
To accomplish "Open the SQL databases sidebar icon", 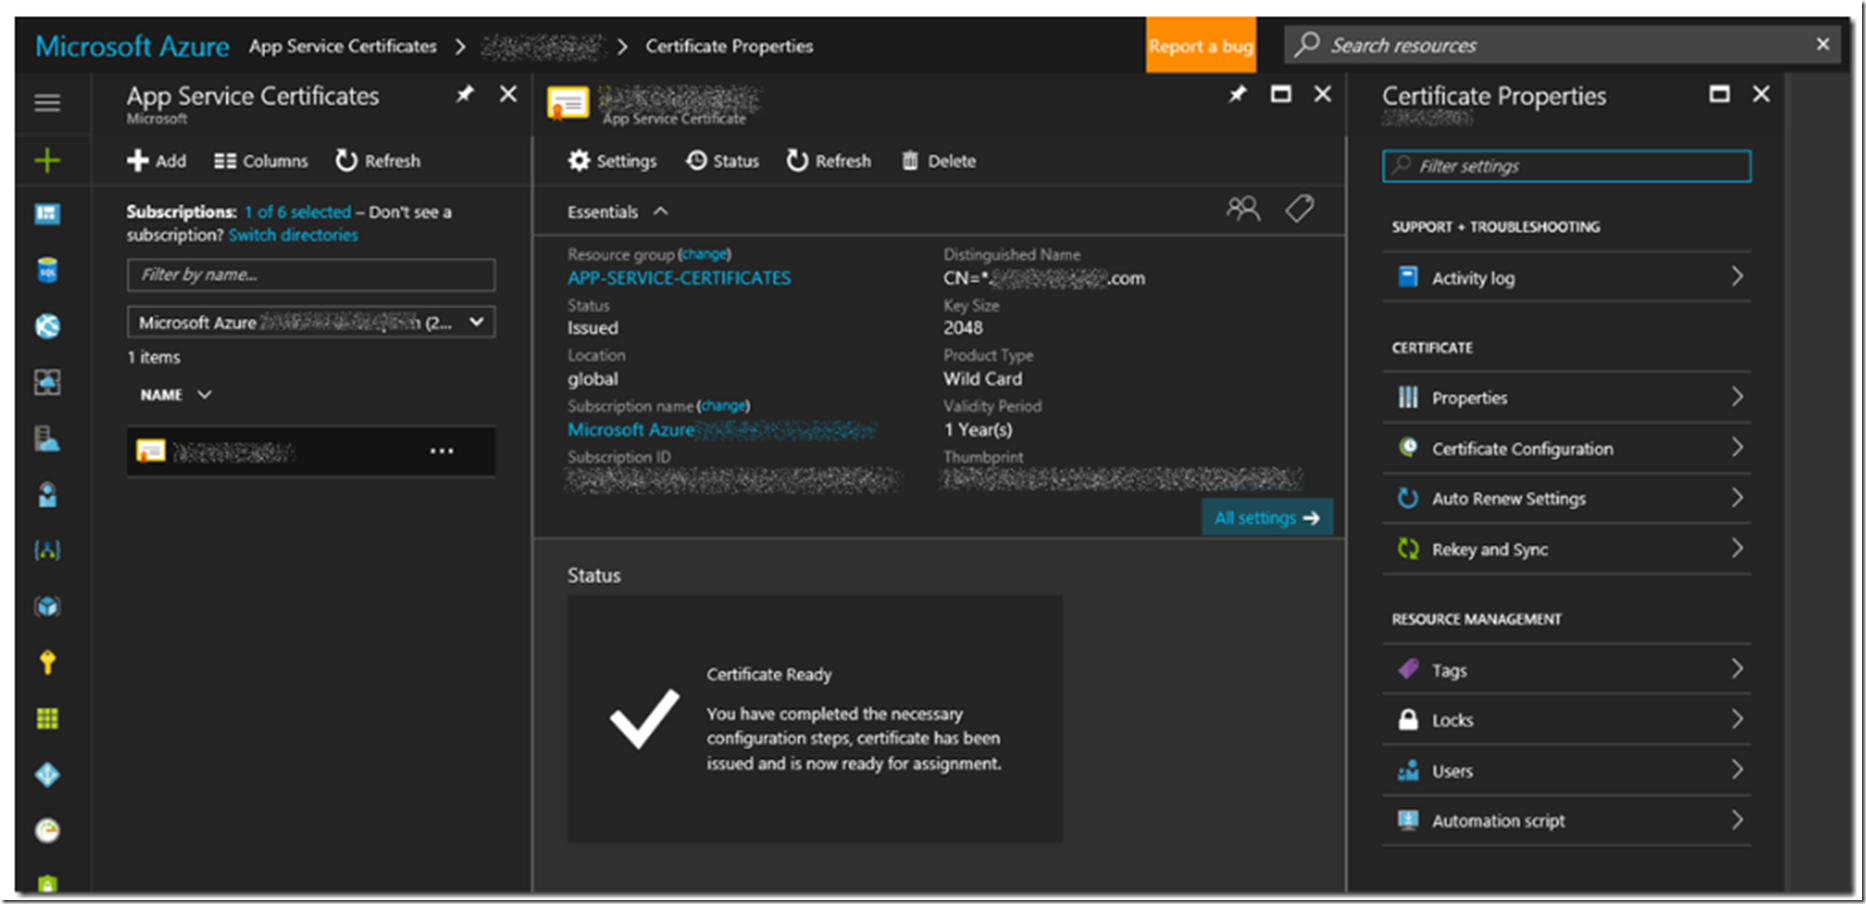I will point(47,270).
